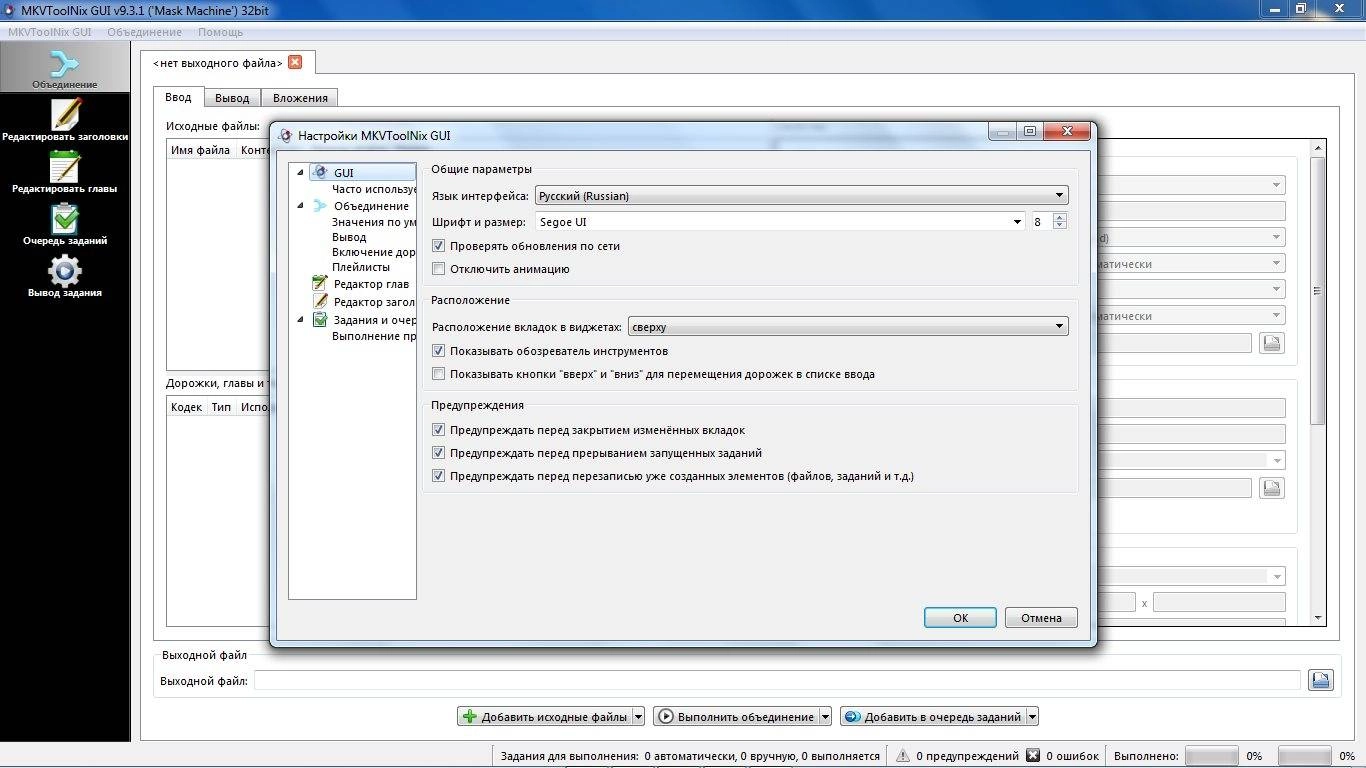This screenshot has width=1366, height=768.
Task: Select Объединение arrow icon in settings tree
Action: click(x=320, y=206)
